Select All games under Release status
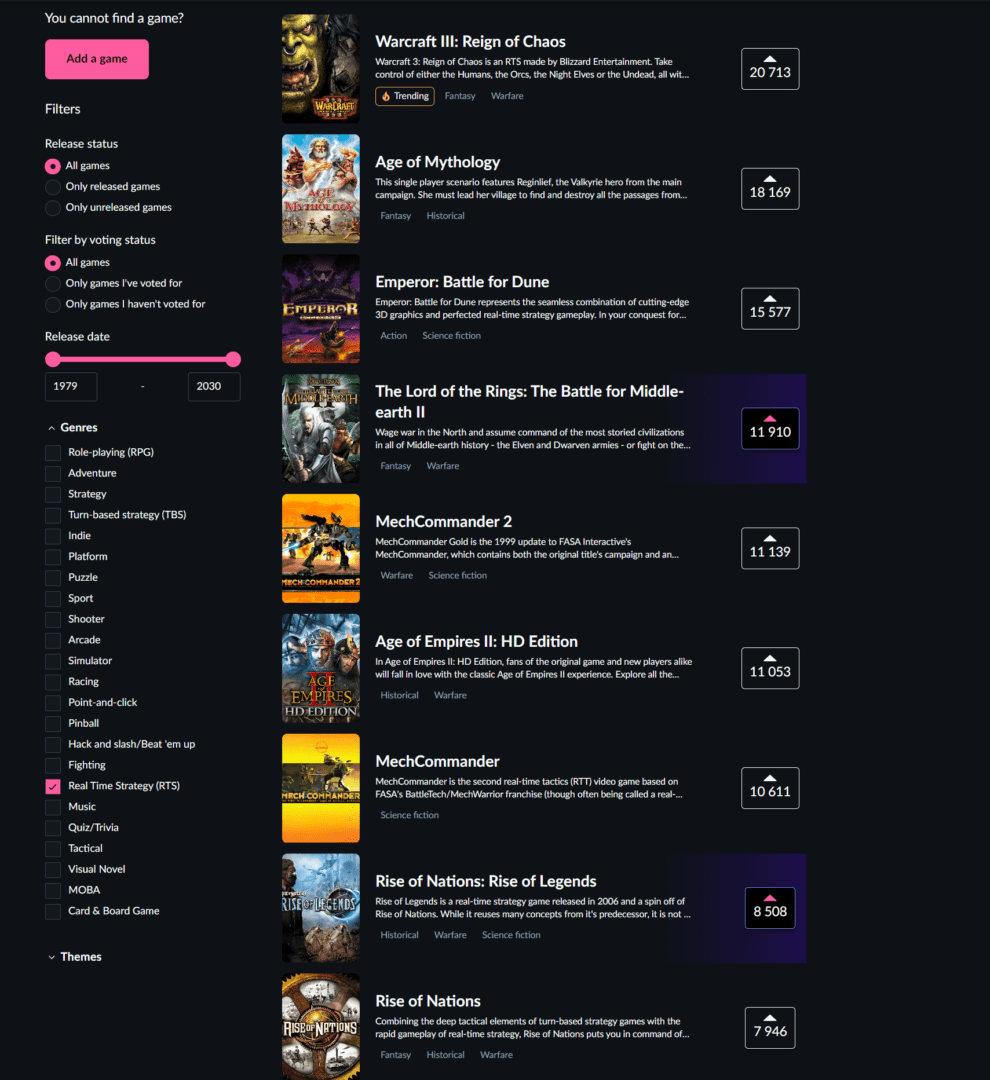Screen dimensions: 990x1080 (52, 166)
